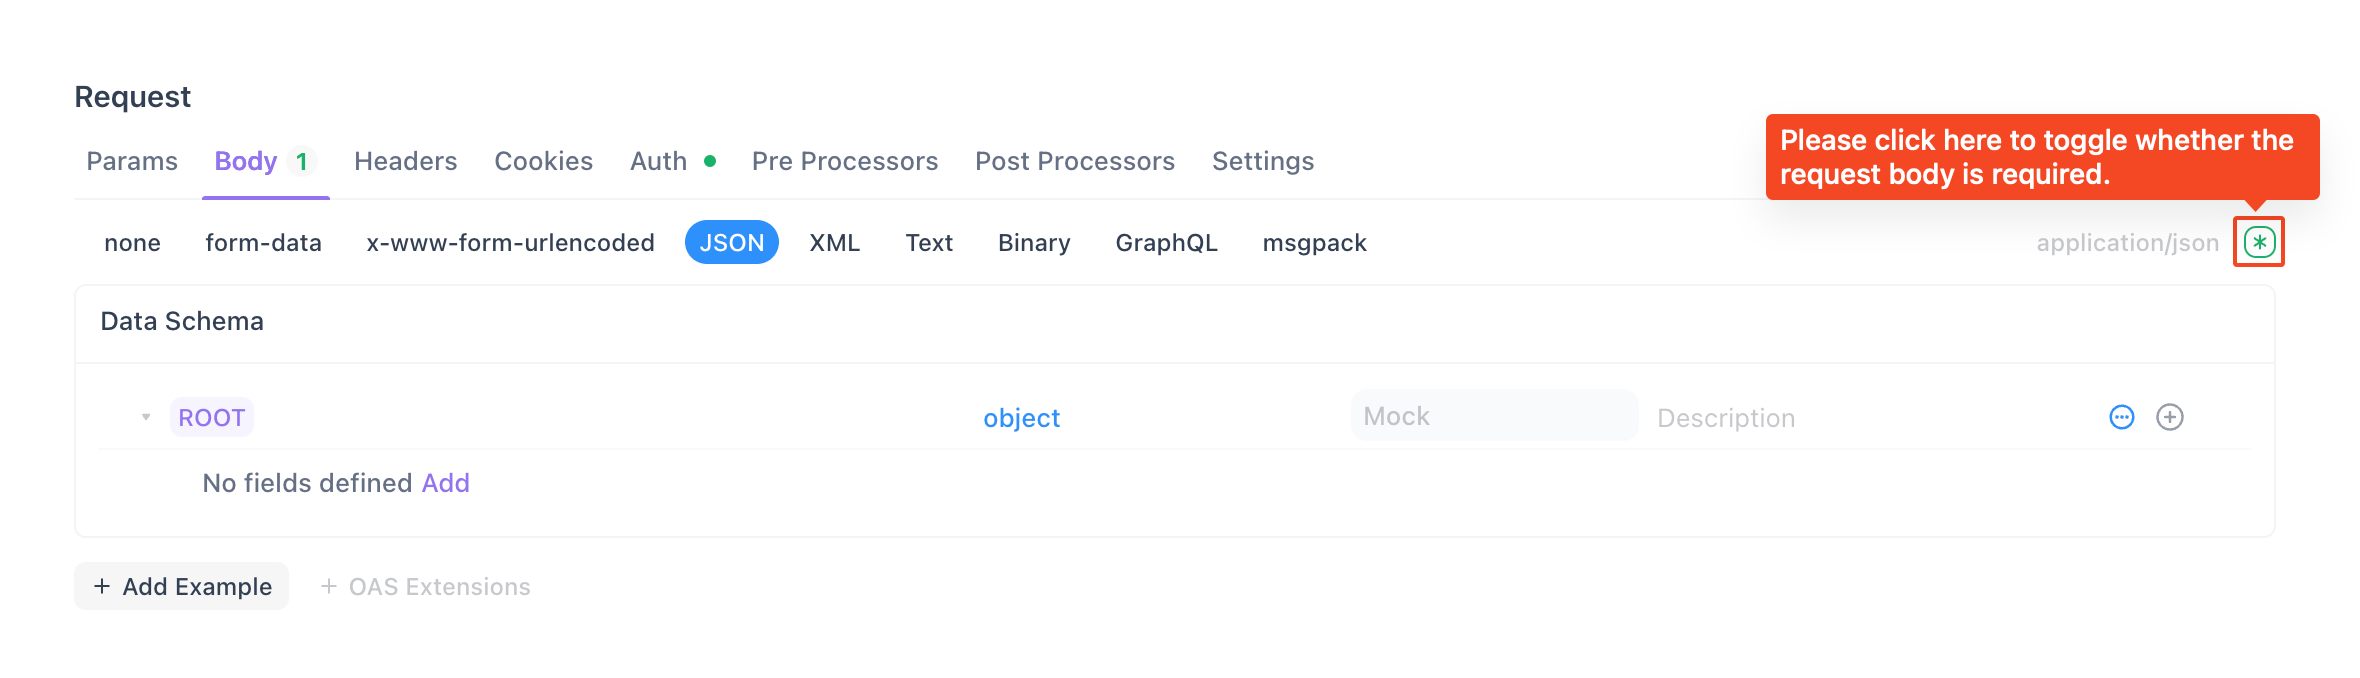Click the OAS Extensions button
Image resolution: width=2360 pixels, height=678 pixels.
pyautogui.click(x=426, y=587)
